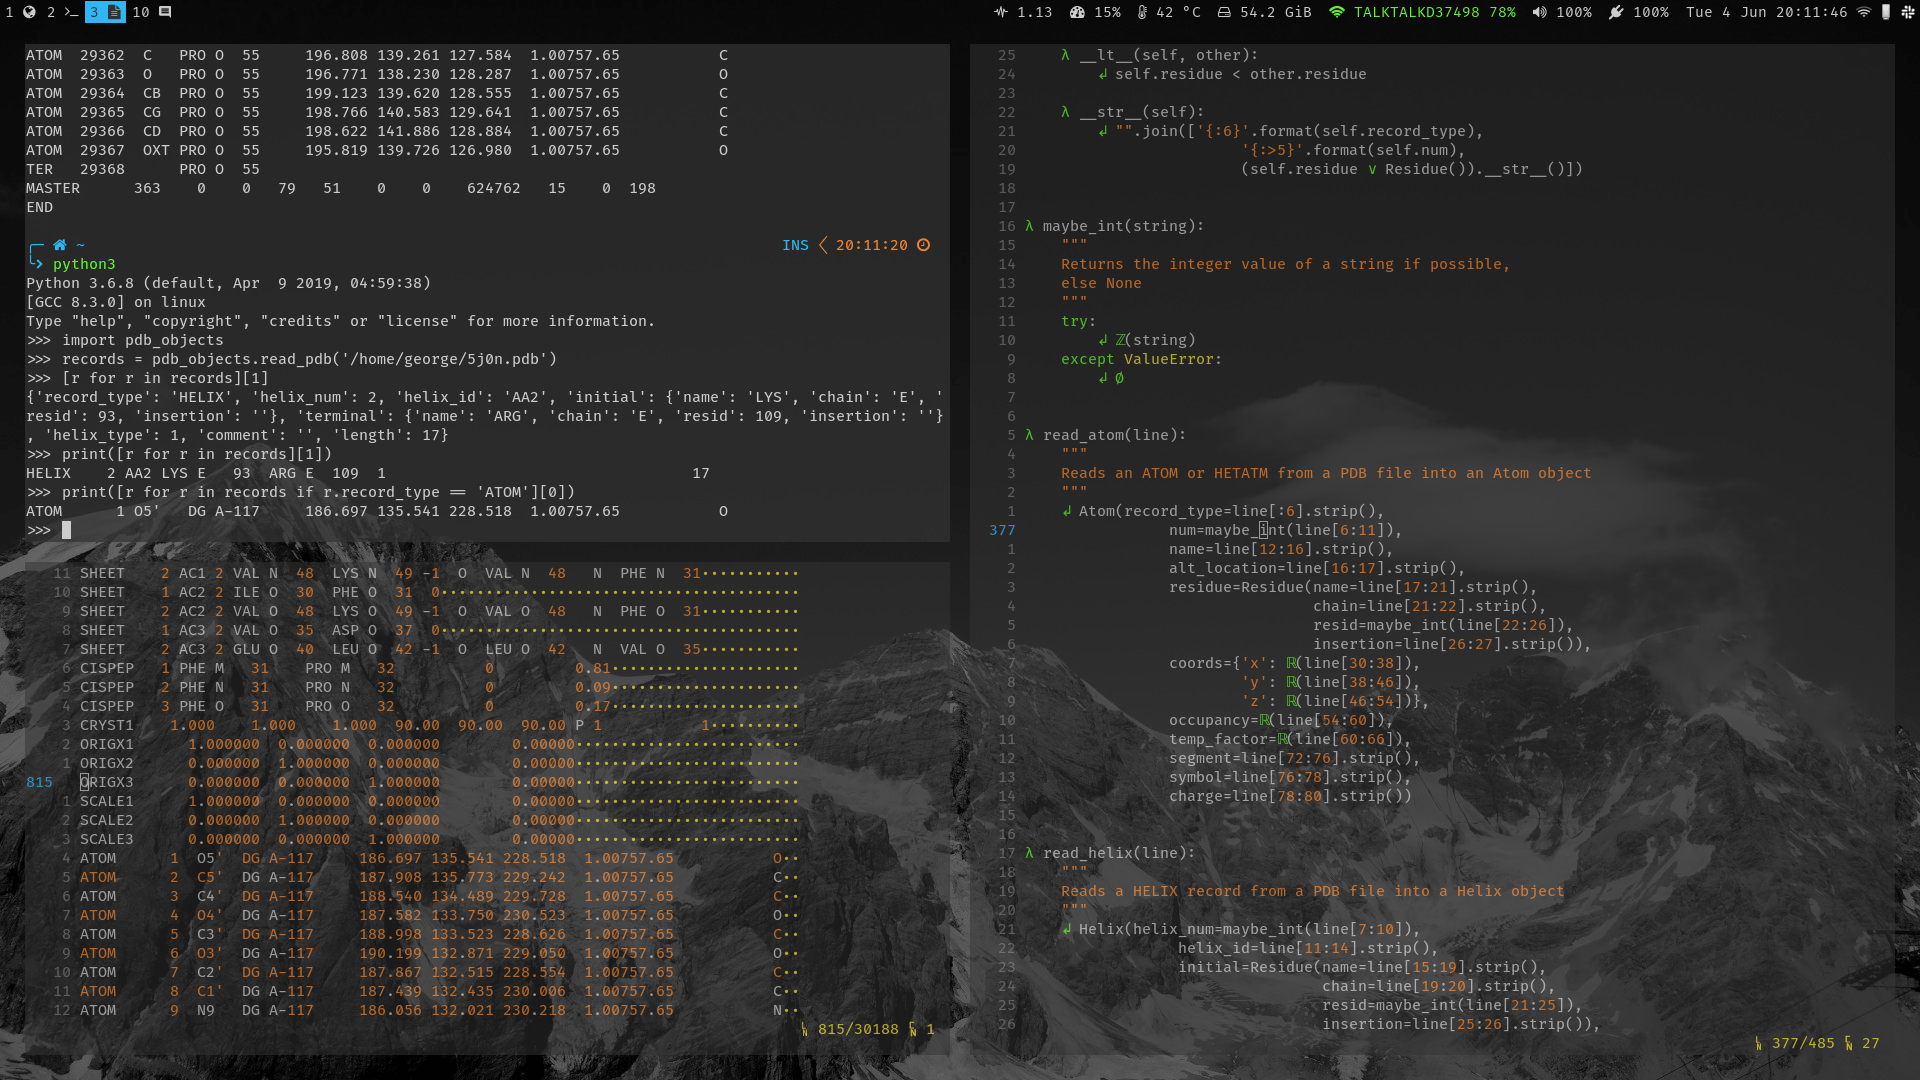The image size is (1920, 1080).
Task: Toggle the INS mode indicator
Action: pos(795,245)
